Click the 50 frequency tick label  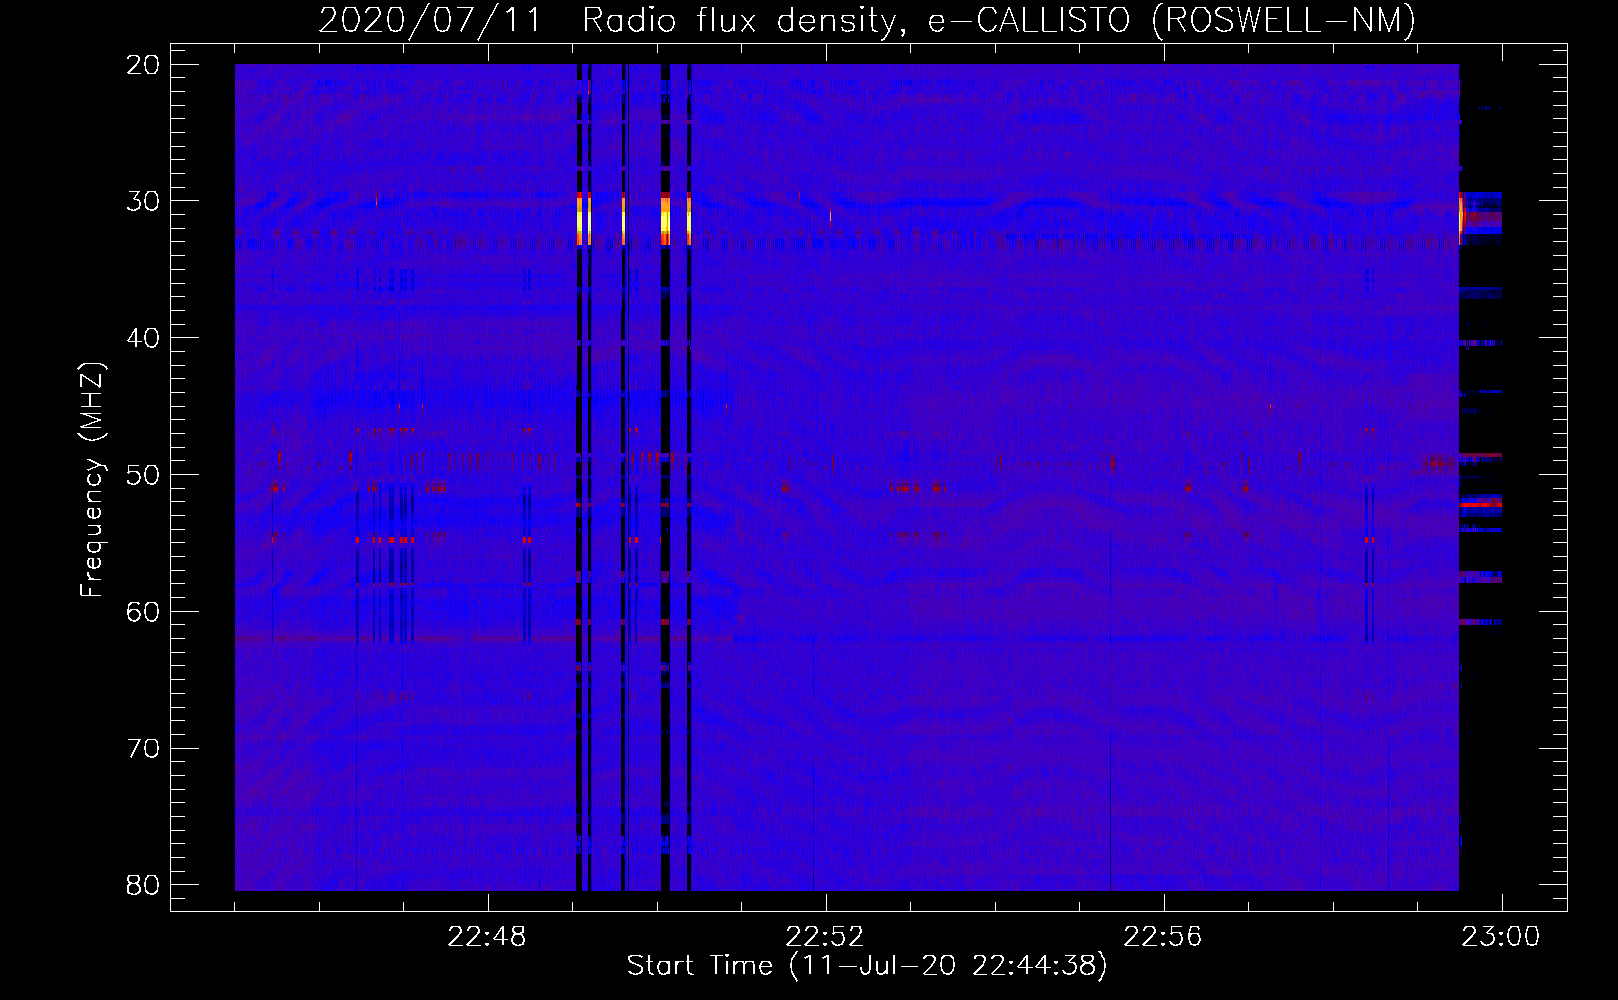click(x=143, y=475)
